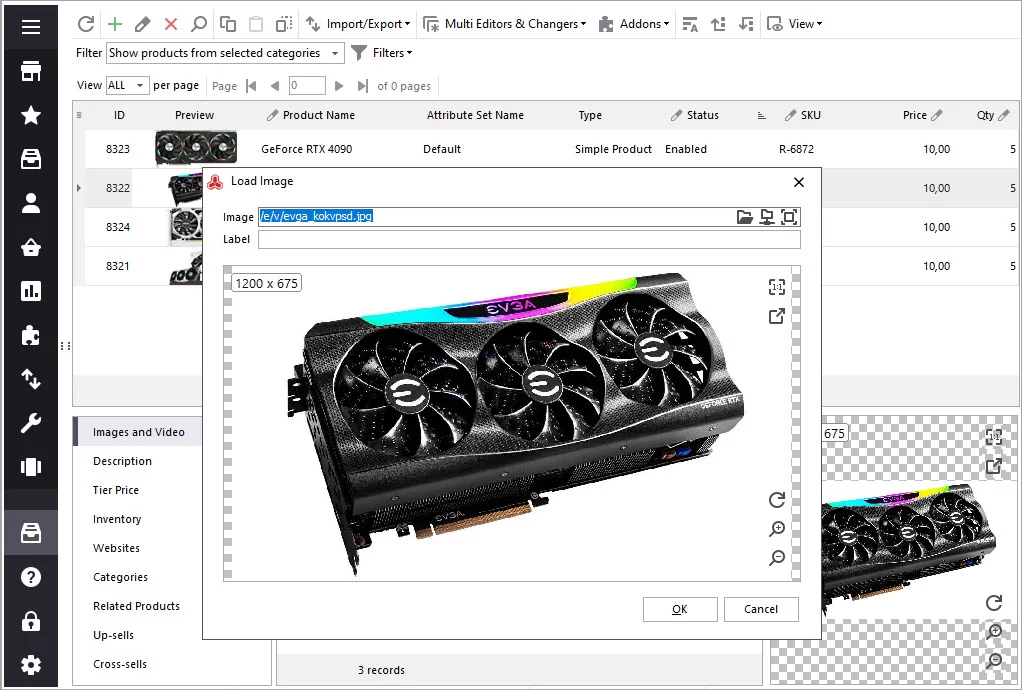Switch to Description tab

122,461
